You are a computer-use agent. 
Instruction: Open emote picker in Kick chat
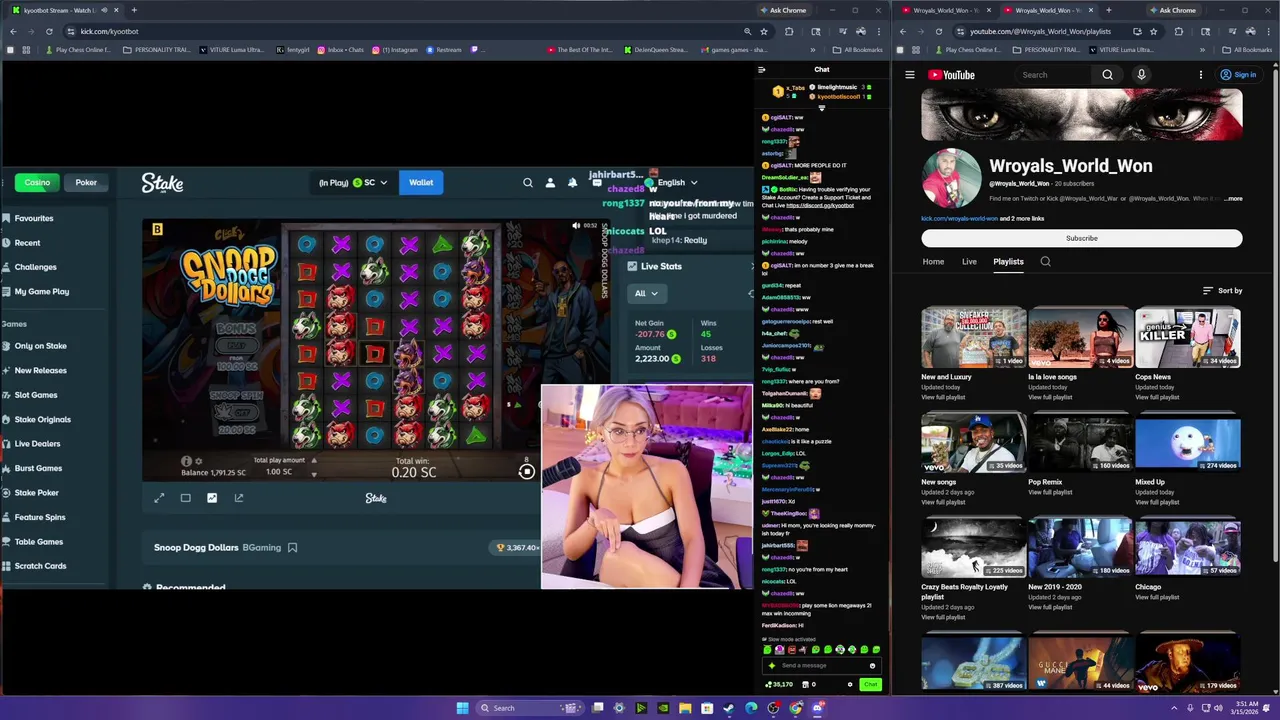point(872,666)
